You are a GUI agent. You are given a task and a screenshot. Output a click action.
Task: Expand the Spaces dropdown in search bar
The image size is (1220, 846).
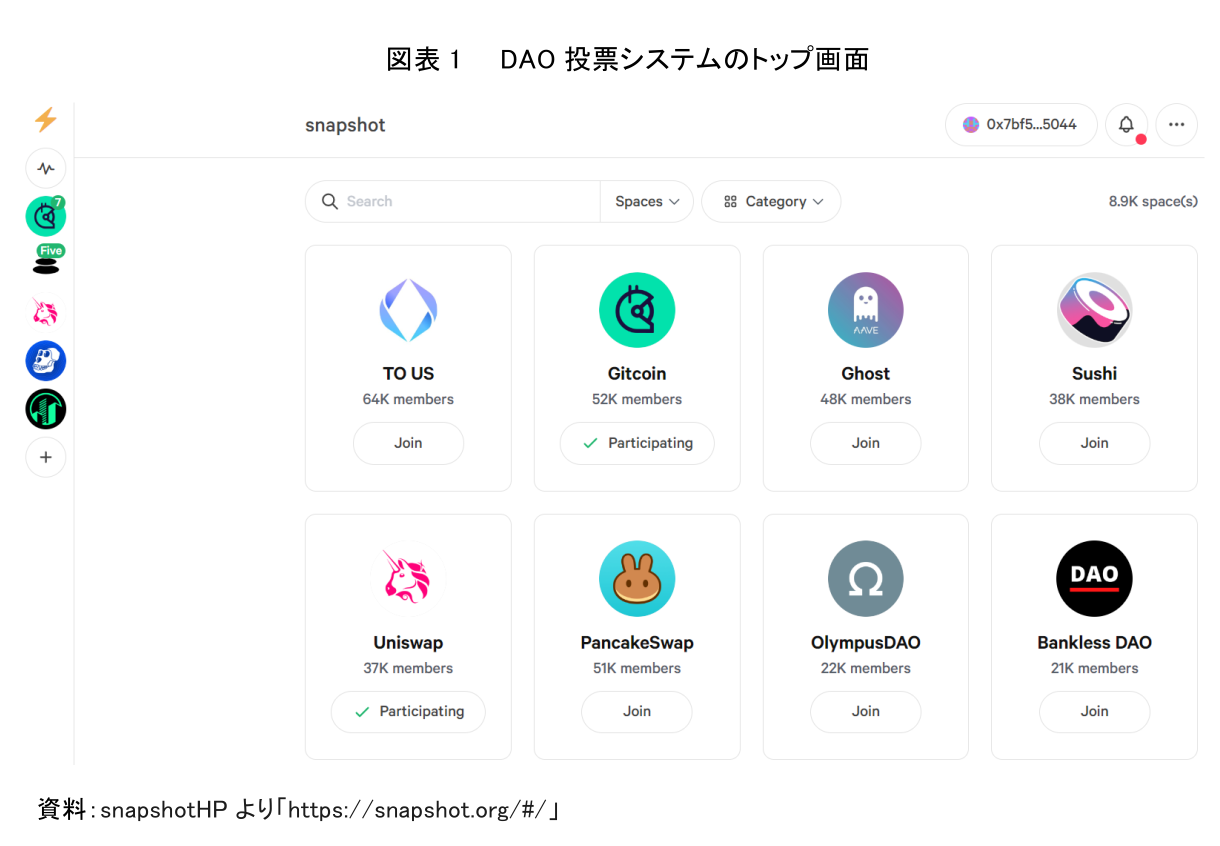[x=647, y=202]
